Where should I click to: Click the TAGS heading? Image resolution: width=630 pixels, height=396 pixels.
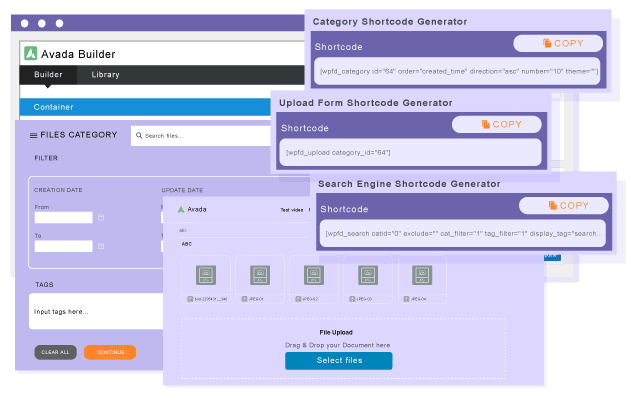click(44, 285)
